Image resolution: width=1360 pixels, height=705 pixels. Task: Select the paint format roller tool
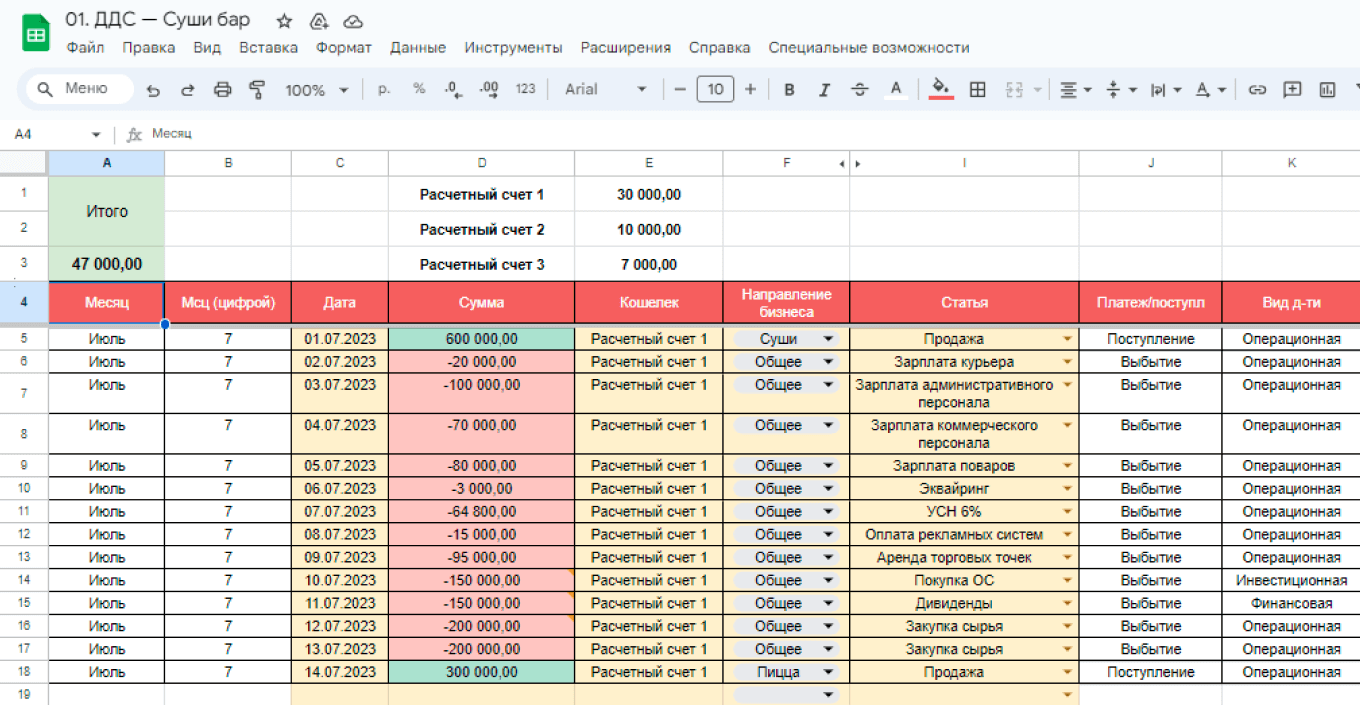click(x=257, y=90)
